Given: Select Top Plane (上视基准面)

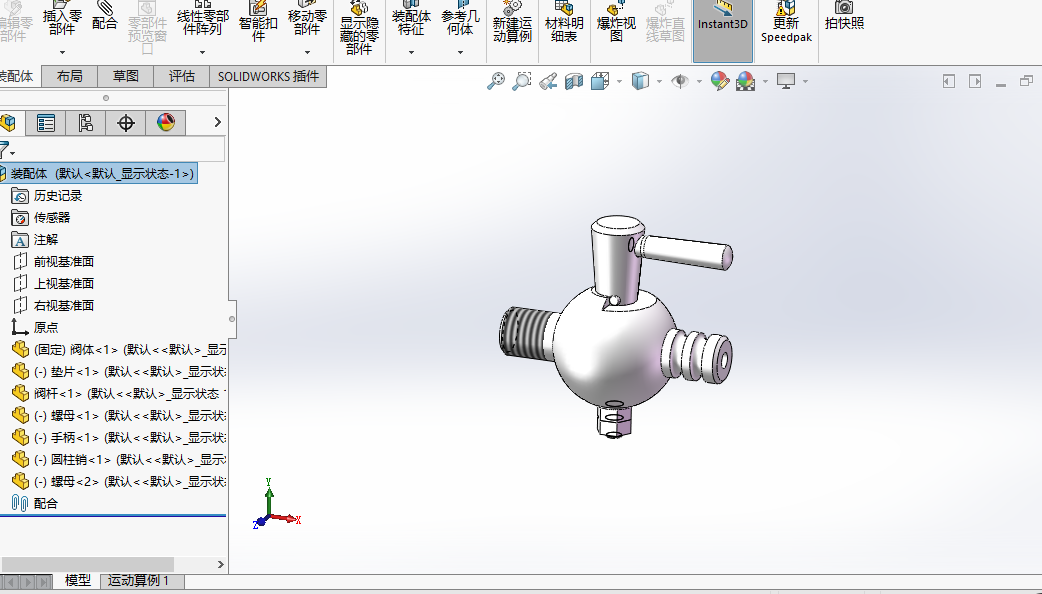Looking at the screenshot, I should pos(53,284).
